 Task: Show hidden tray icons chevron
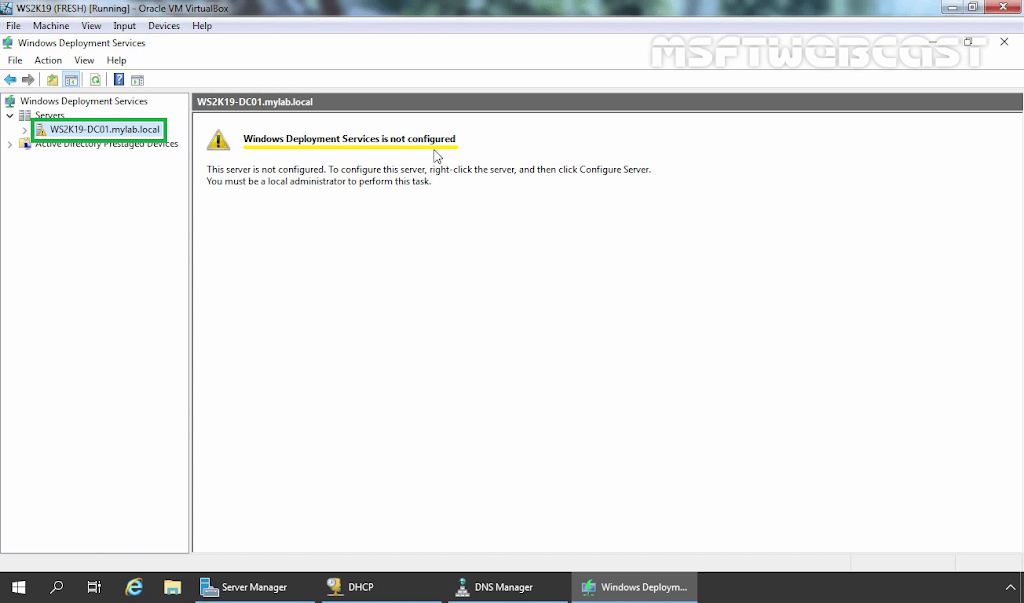click(1010, 587)
